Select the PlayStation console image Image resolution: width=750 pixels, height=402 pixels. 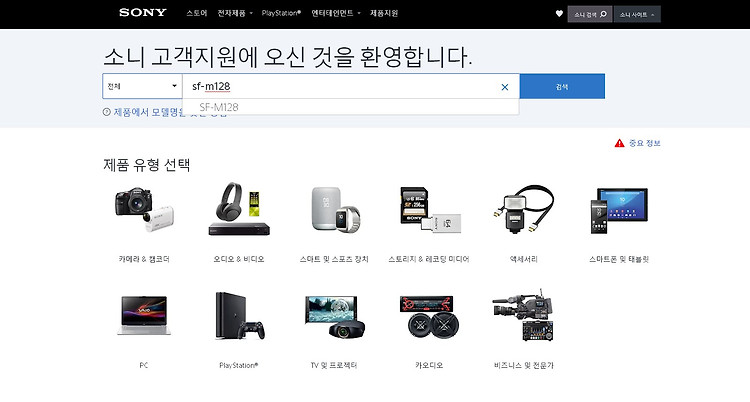coord(240,316)
